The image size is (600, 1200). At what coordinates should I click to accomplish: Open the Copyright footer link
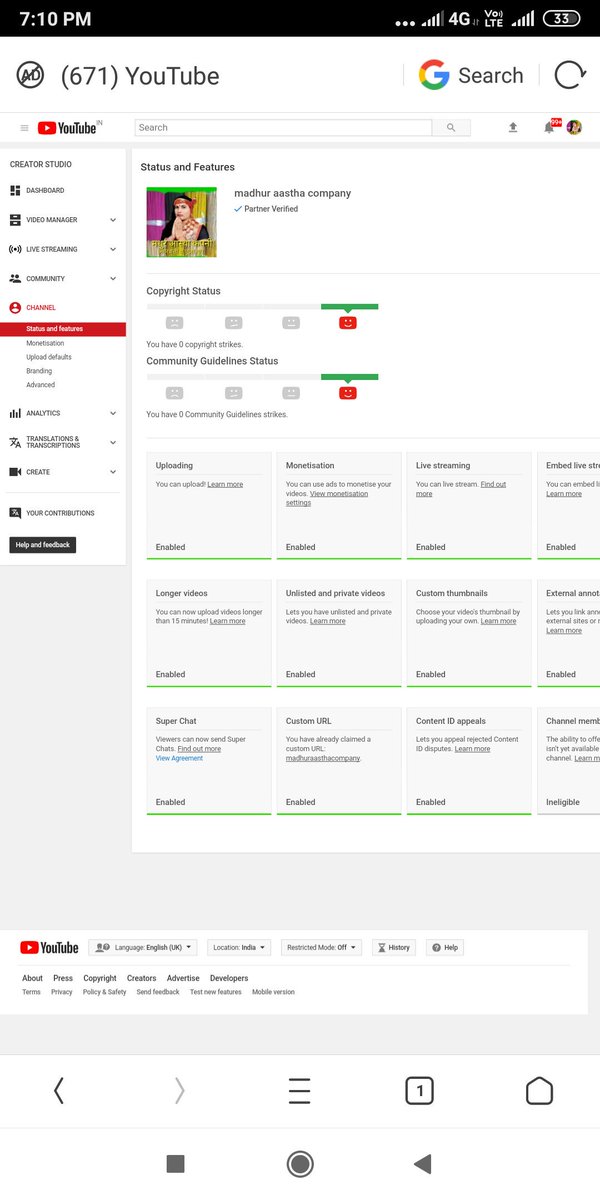pyautogui.click(x=100, y=978)
